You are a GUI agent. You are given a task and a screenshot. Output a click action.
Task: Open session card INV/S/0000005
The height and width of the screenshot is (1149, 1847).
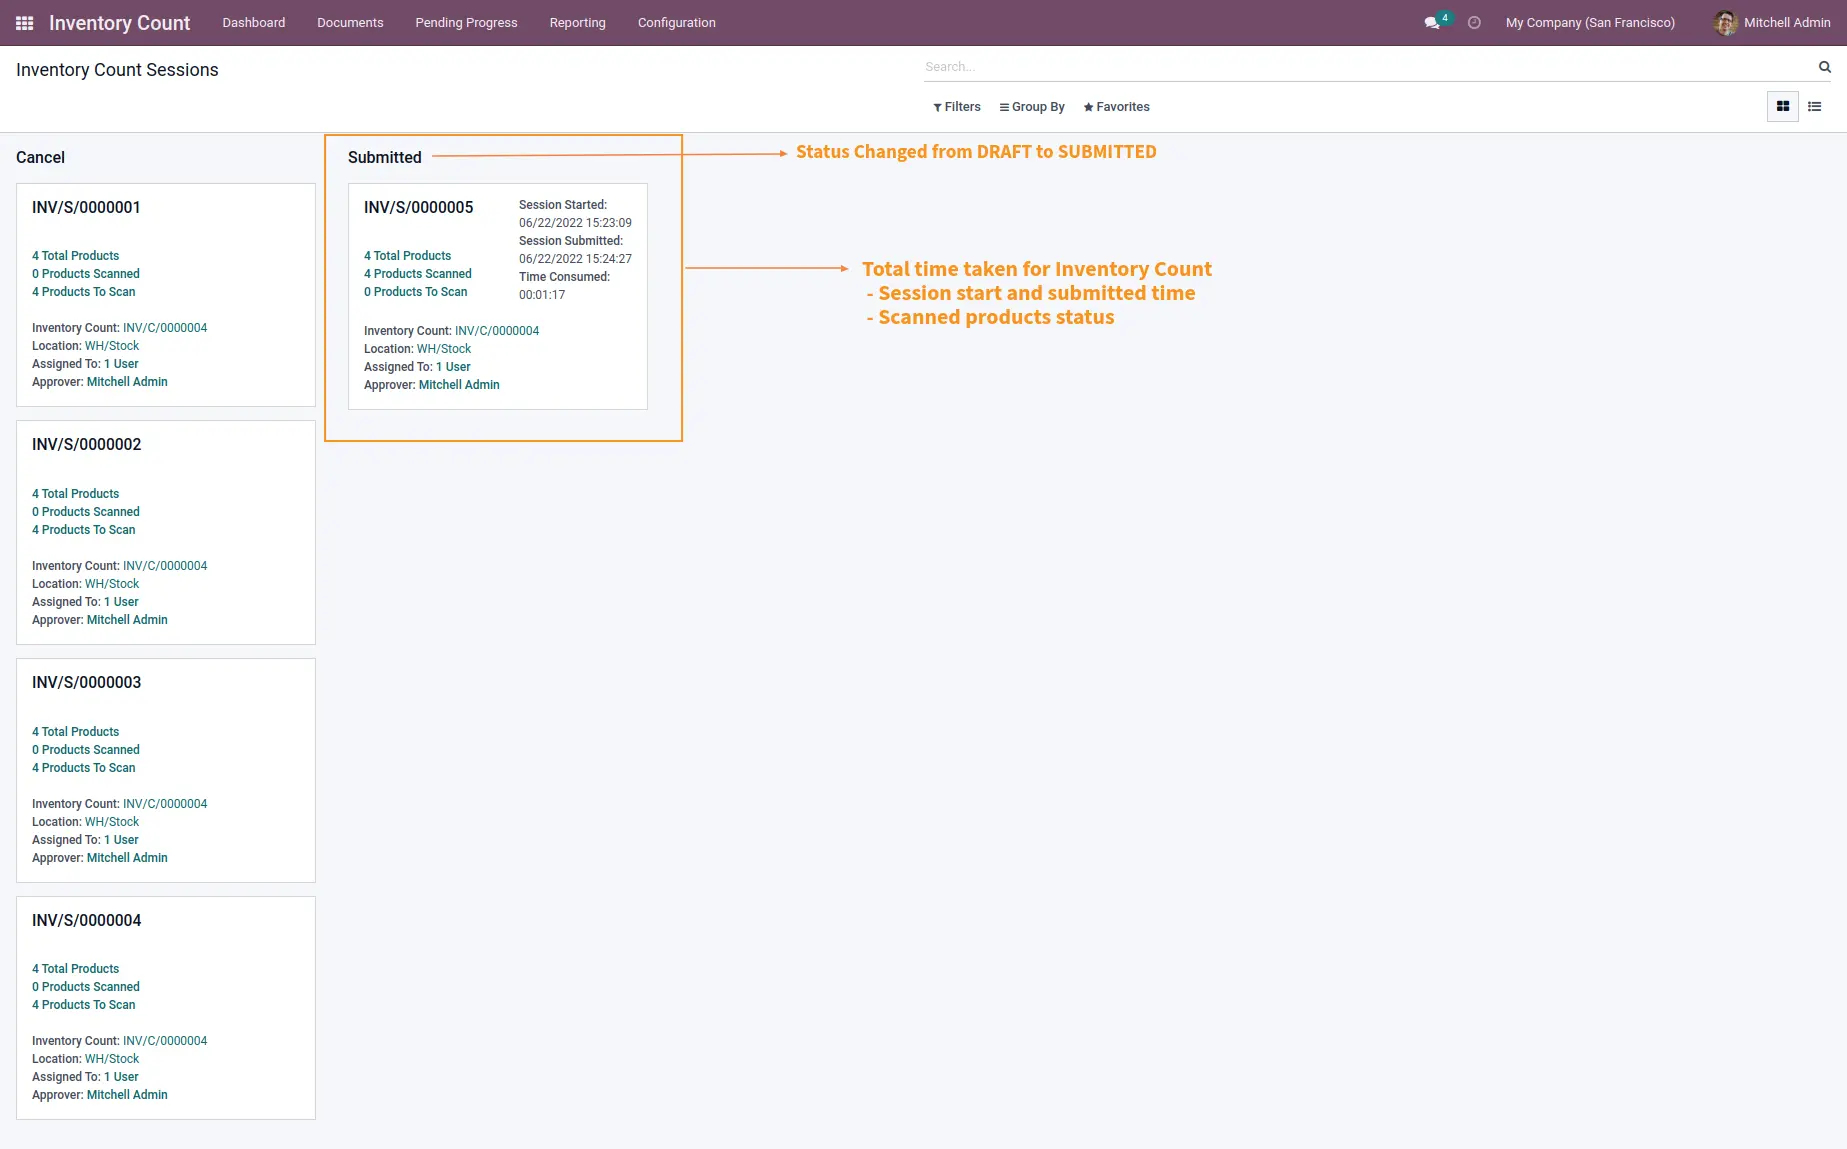pos(498,296)
